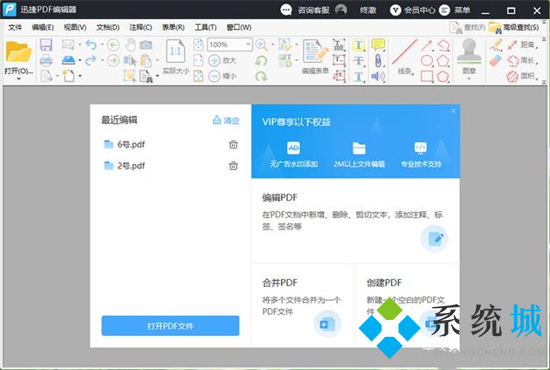Open the 文档(D) menu

pos(108,27)
